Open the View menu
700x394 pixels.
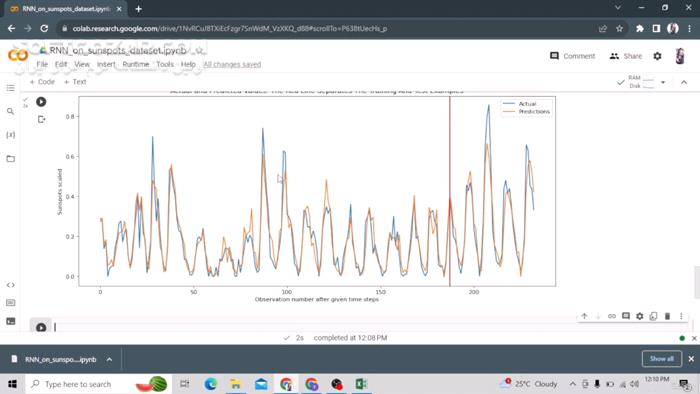click(82, 64)
